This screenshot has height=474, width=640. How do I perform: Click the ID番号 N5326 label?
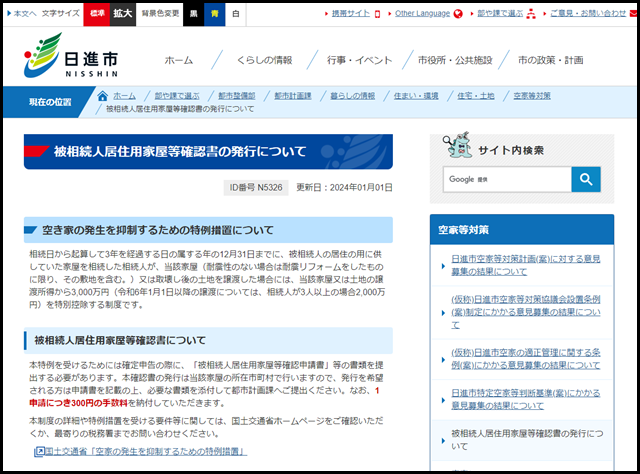(x=256, y=188)
